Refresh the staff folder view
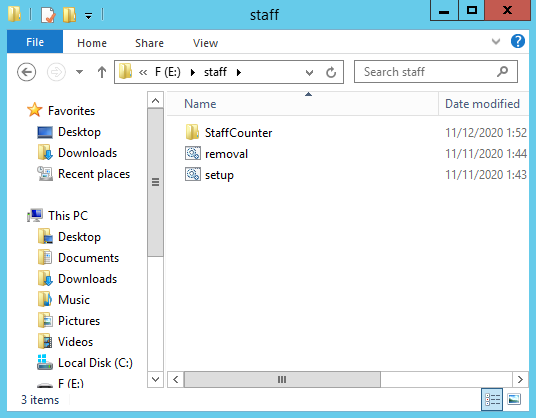Screen dimensions: 536x418 click(x=331, y=72)
